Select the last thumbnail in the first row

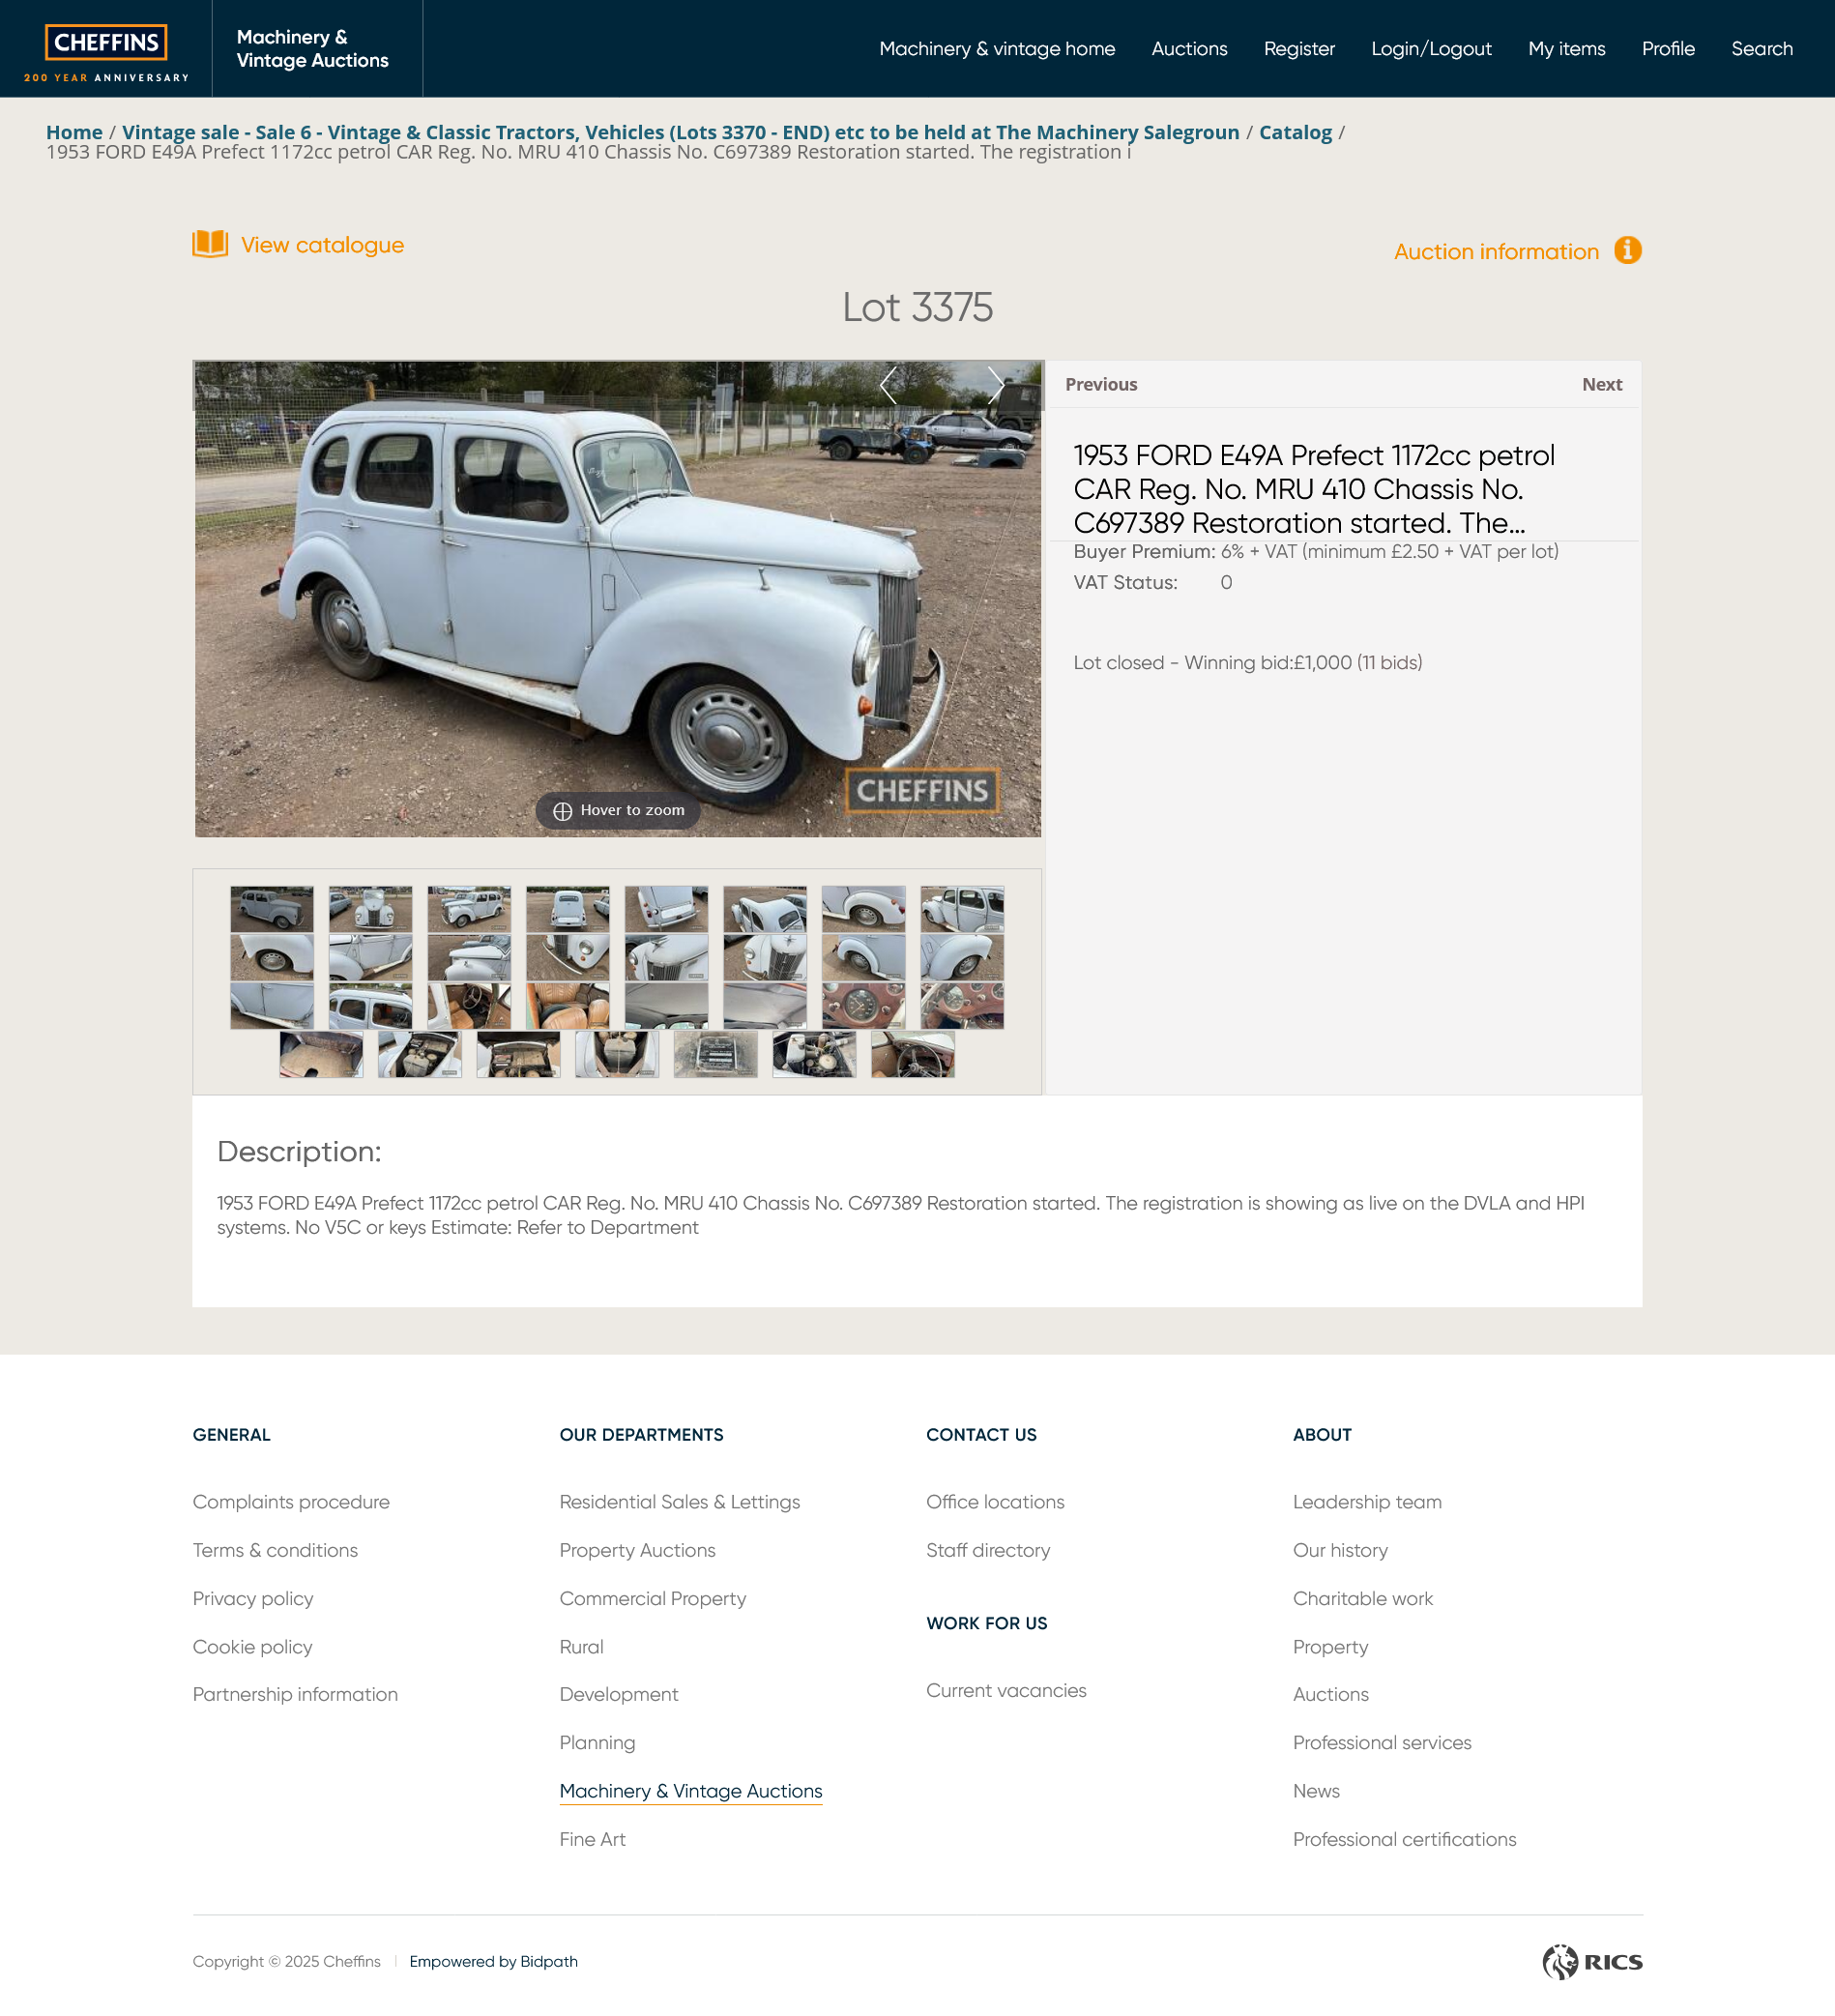tap(962, 909)
